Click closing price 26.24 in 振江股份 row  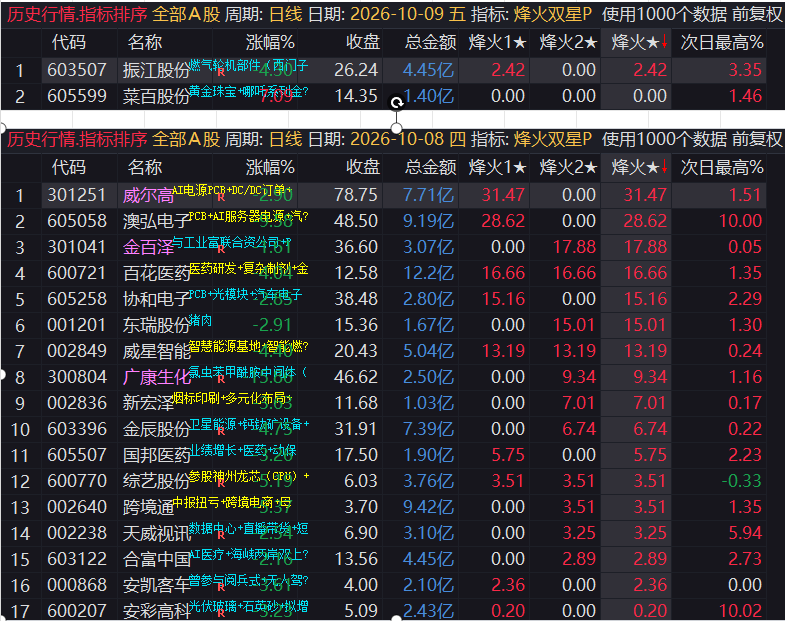pyautogui.click(x=356, y=70)
